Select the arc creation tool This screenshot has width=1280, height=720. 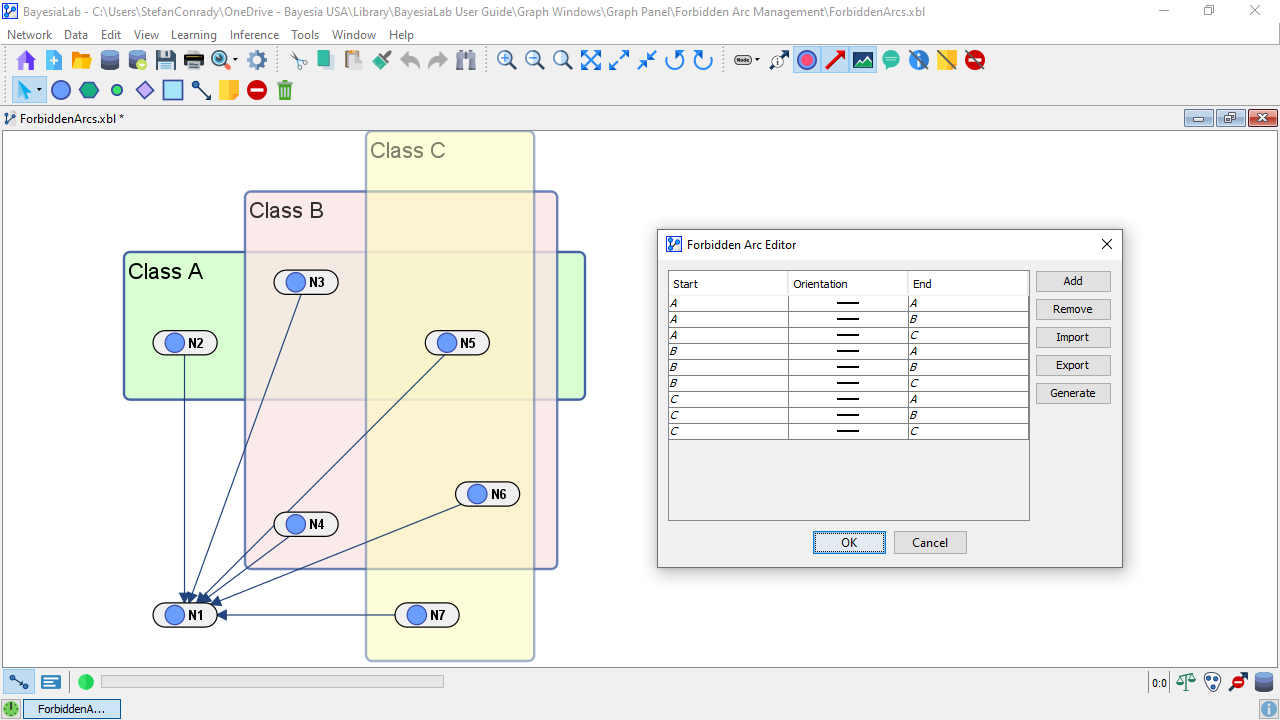[201, 90]
